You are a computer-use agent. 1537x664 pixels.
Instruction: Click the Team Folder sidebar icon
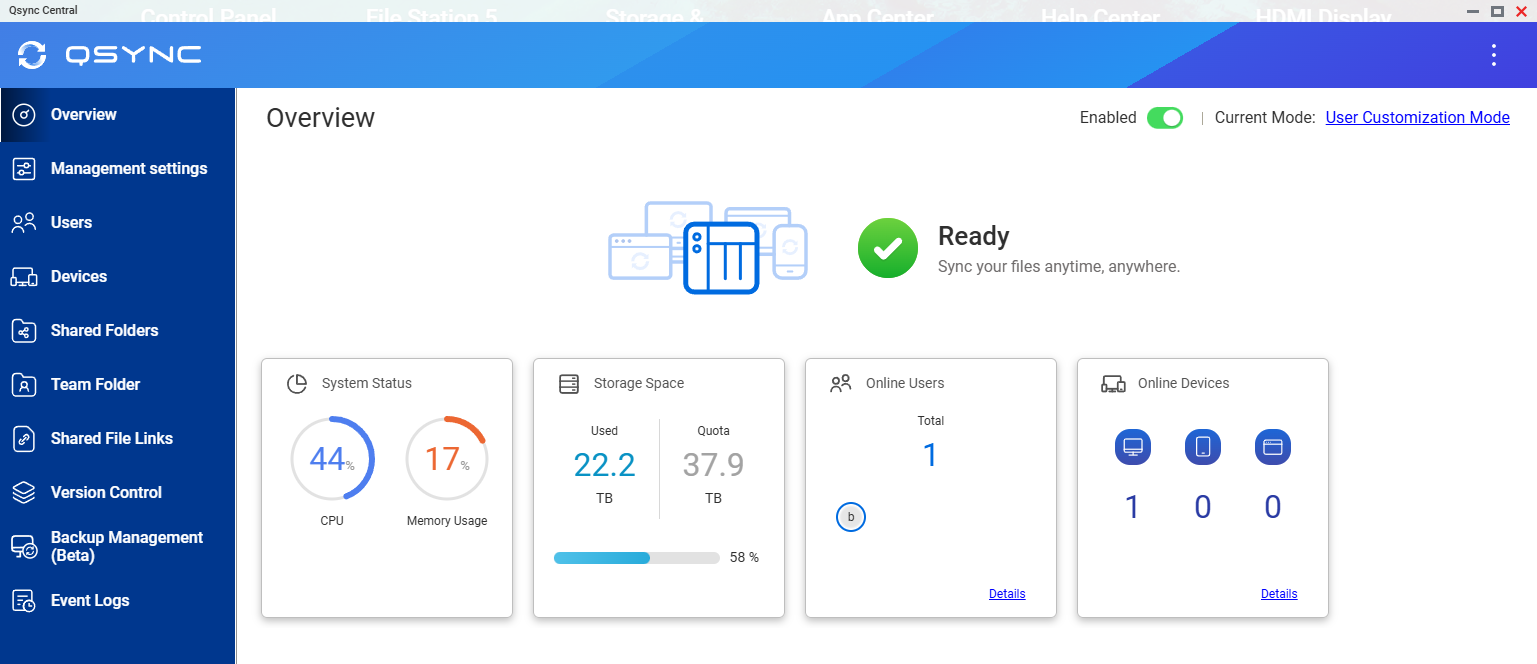[x=24, y=385]
